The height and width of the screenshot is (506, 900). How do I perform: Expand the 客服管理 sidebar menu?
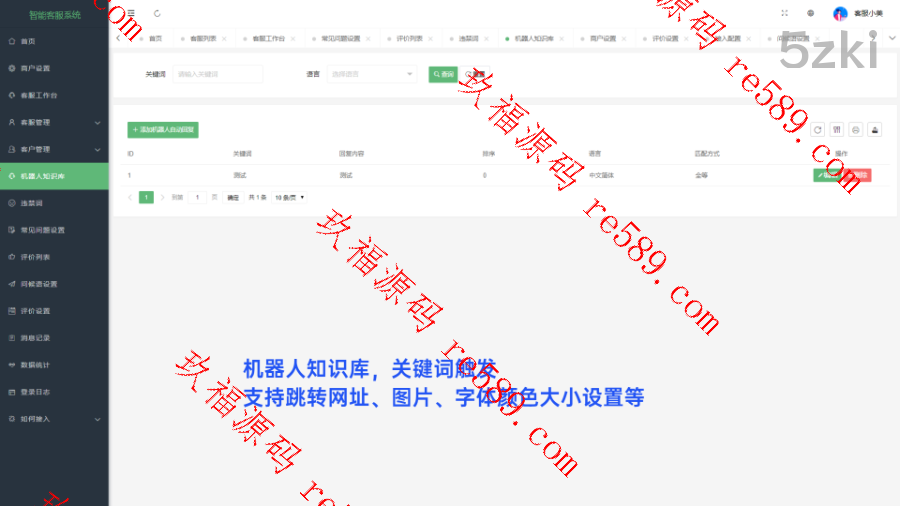pyautogui.click(x=54, y=122)
